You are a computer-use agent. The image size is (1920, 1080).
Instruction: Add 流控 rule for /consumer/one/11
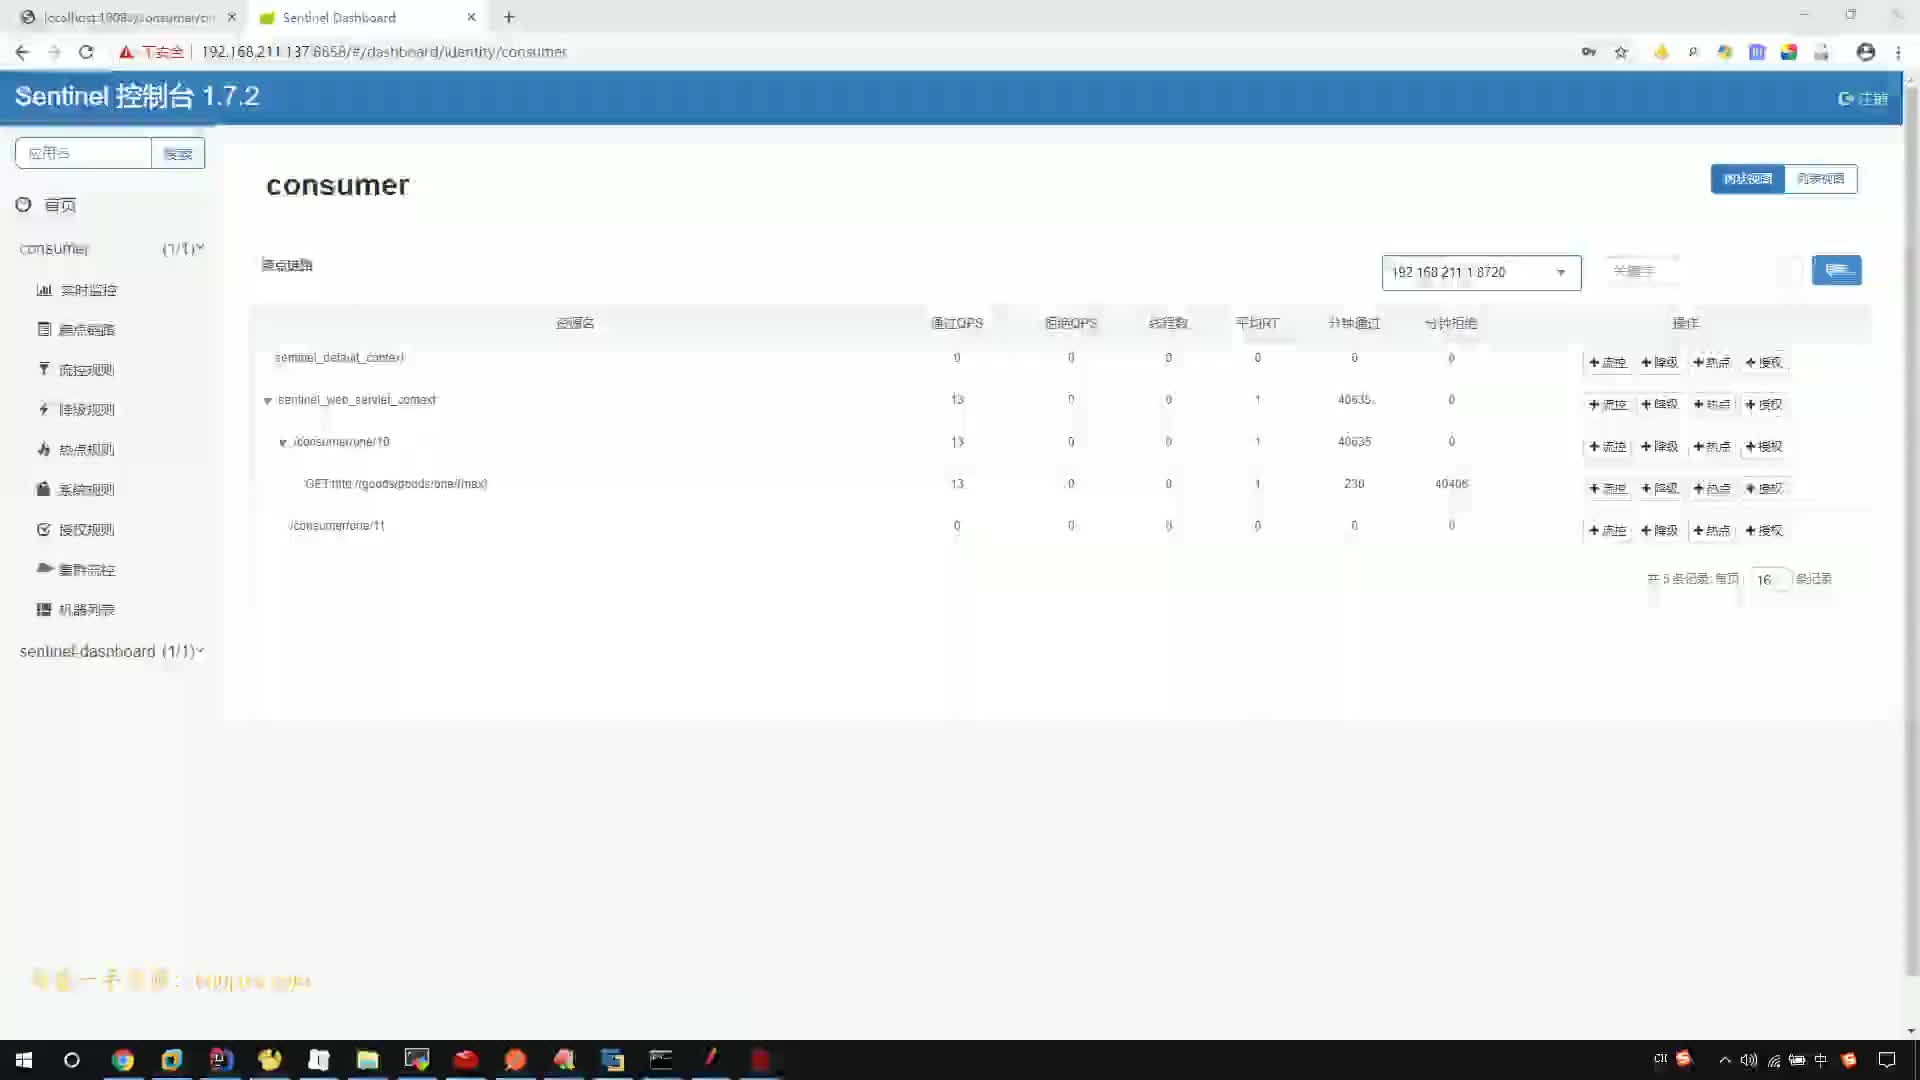(1608, 531)
